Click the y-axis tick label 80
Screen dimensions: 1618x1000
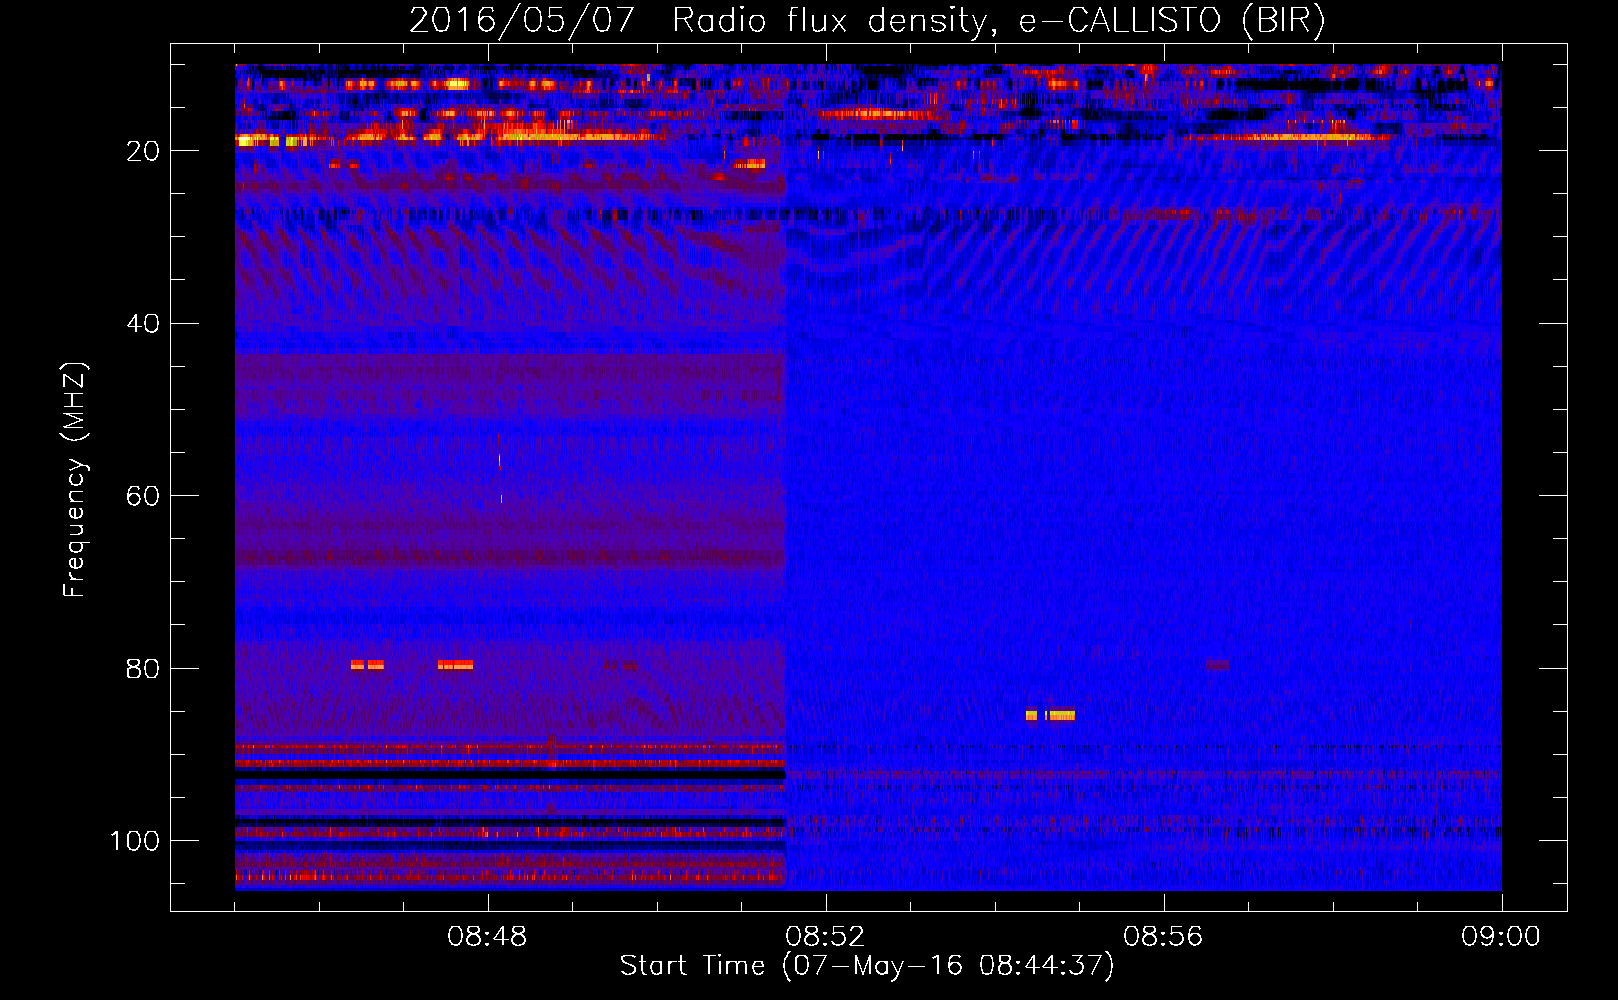[143, 668]
